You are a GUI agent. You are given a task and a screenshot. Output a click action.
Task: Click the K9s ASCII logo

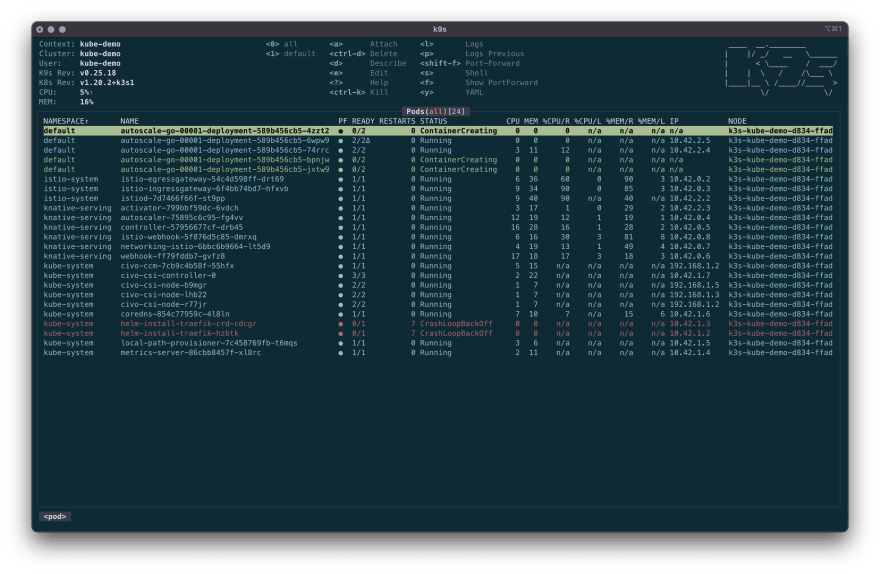tap(781, 71)
